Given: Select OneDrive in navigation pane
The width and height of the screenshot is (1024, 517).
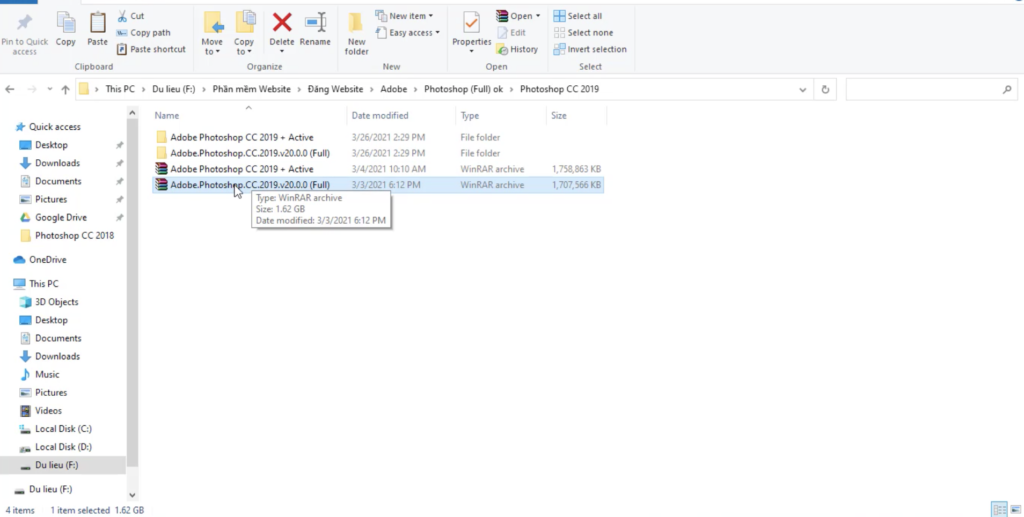Looking at the screenshot, I should tap(47, 260).
